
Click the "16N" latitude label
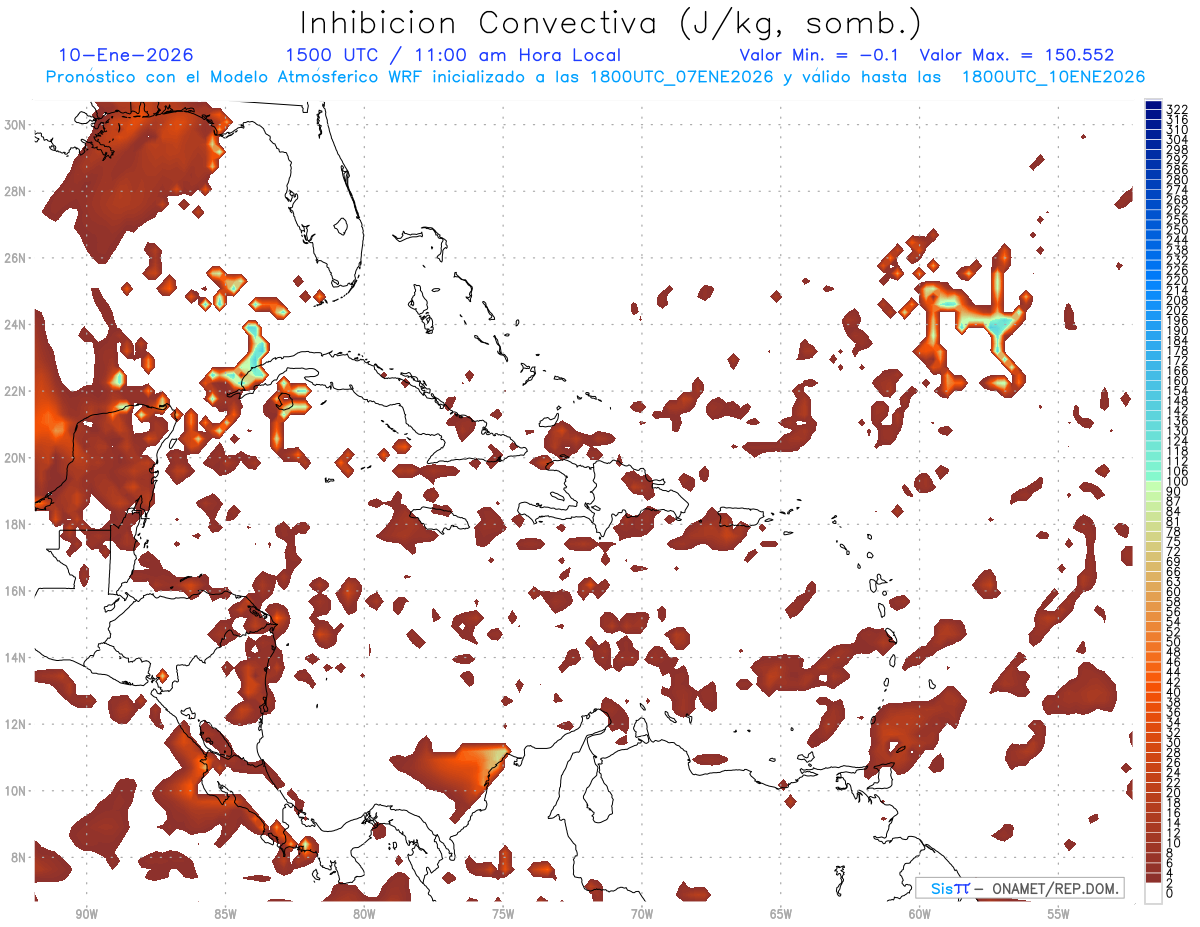coord(16,591)
